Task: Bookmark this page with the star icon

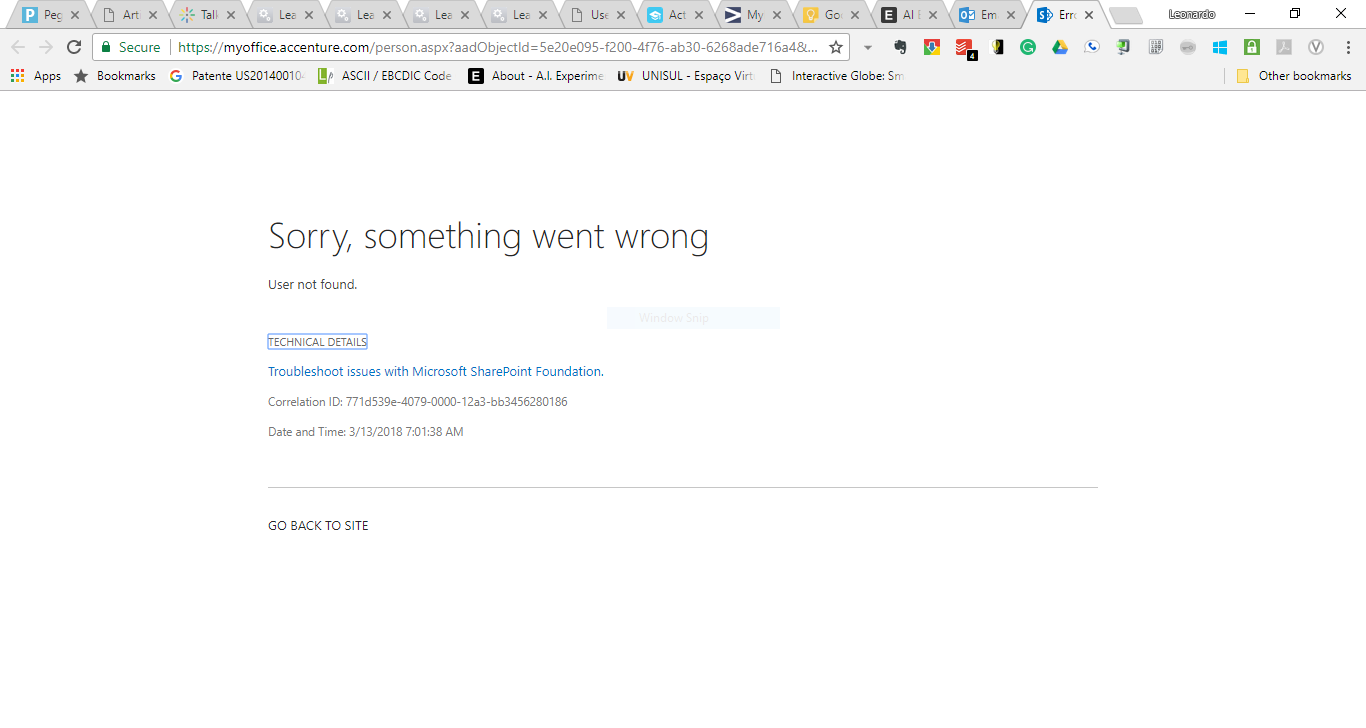Action: tap(836, 47)
